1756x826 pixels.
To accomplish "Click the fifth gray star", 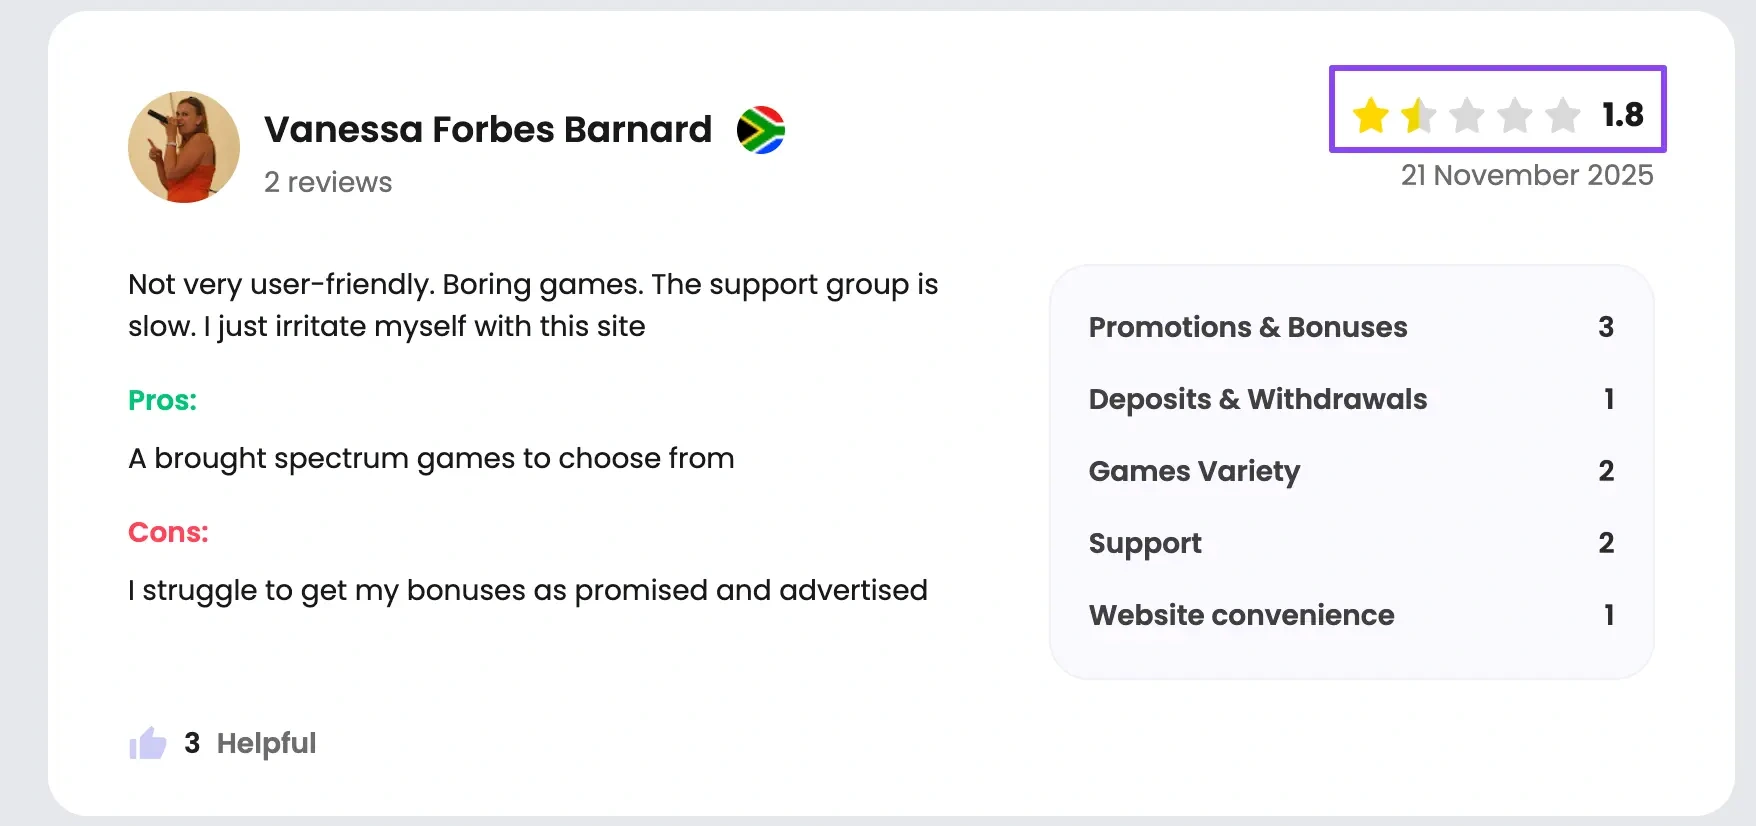I will coord(1563,115).
